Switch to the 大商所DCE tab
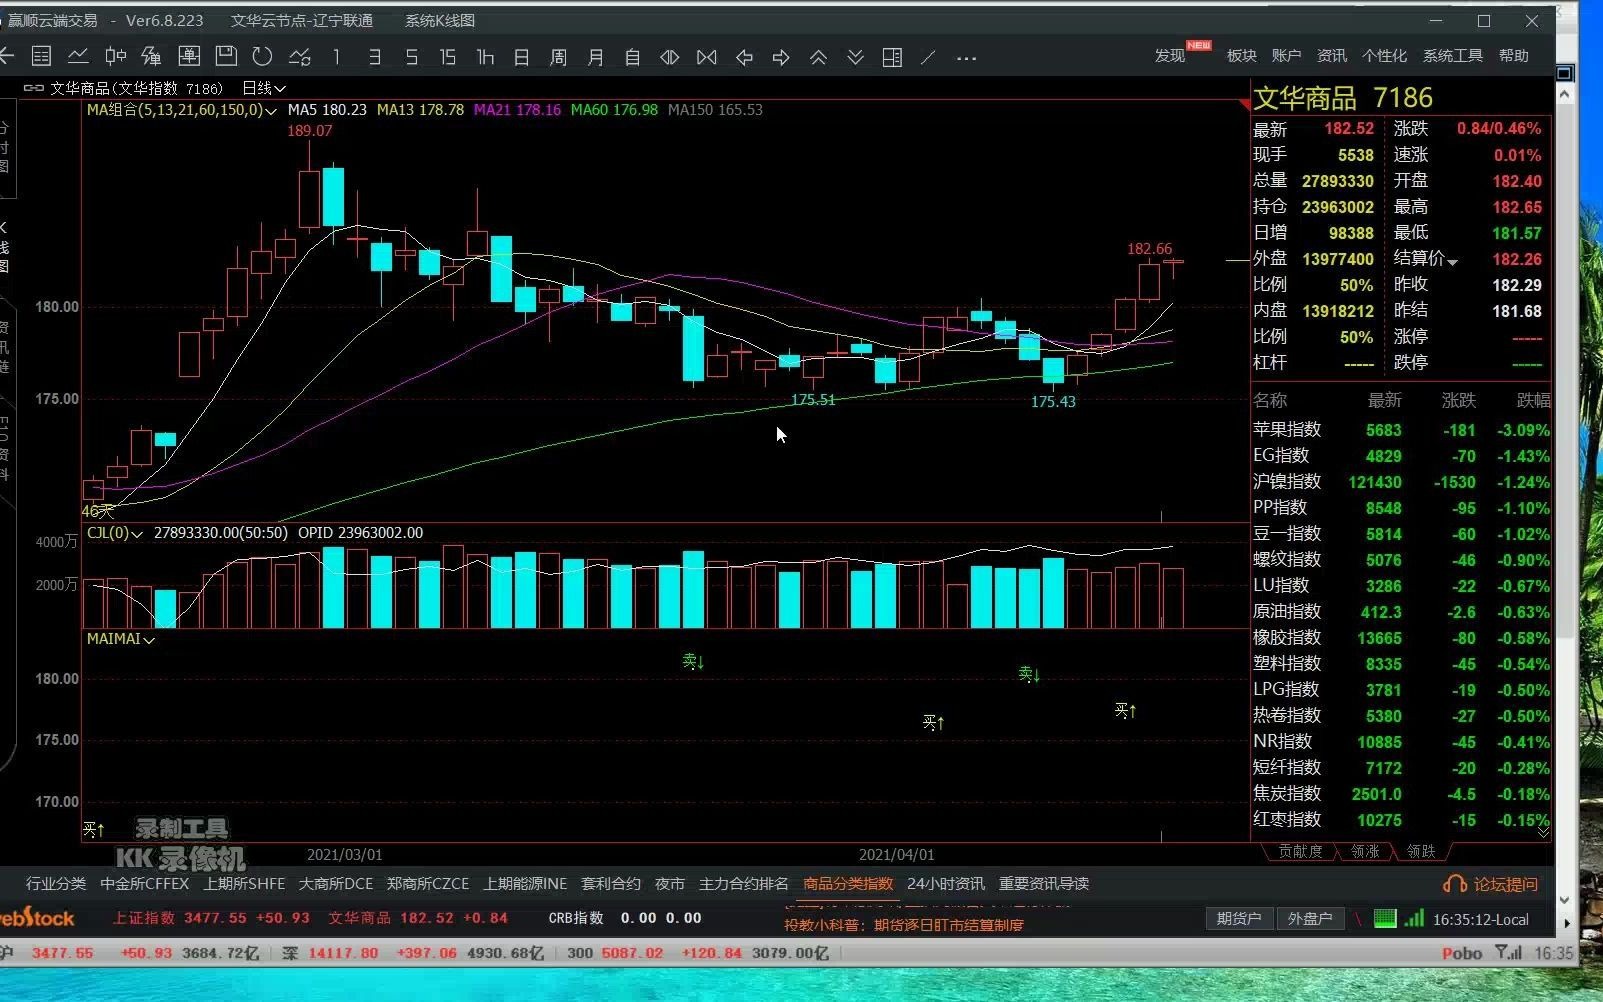The height and width of the screenshot is (1002, 1603). coord(336,884)
